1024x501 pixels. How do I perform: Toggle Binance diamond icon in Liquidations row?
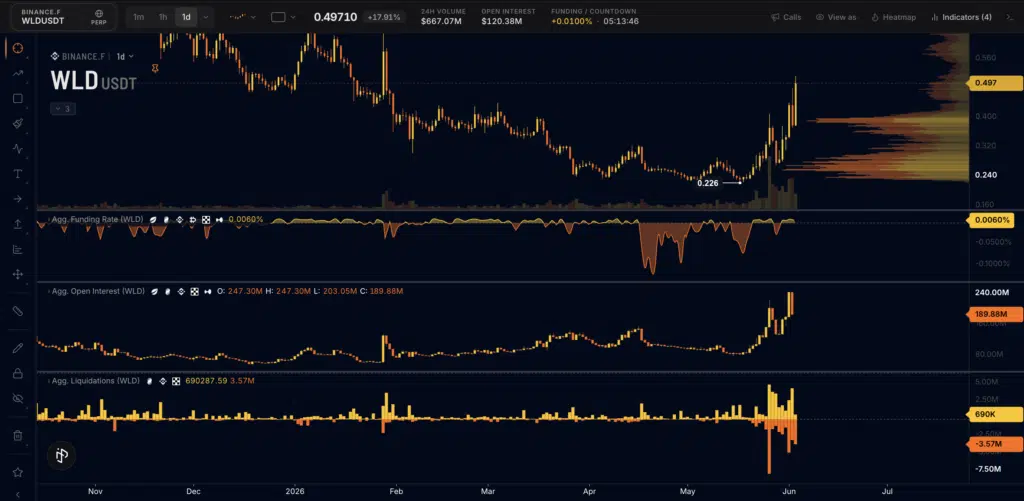click(163, 380)
